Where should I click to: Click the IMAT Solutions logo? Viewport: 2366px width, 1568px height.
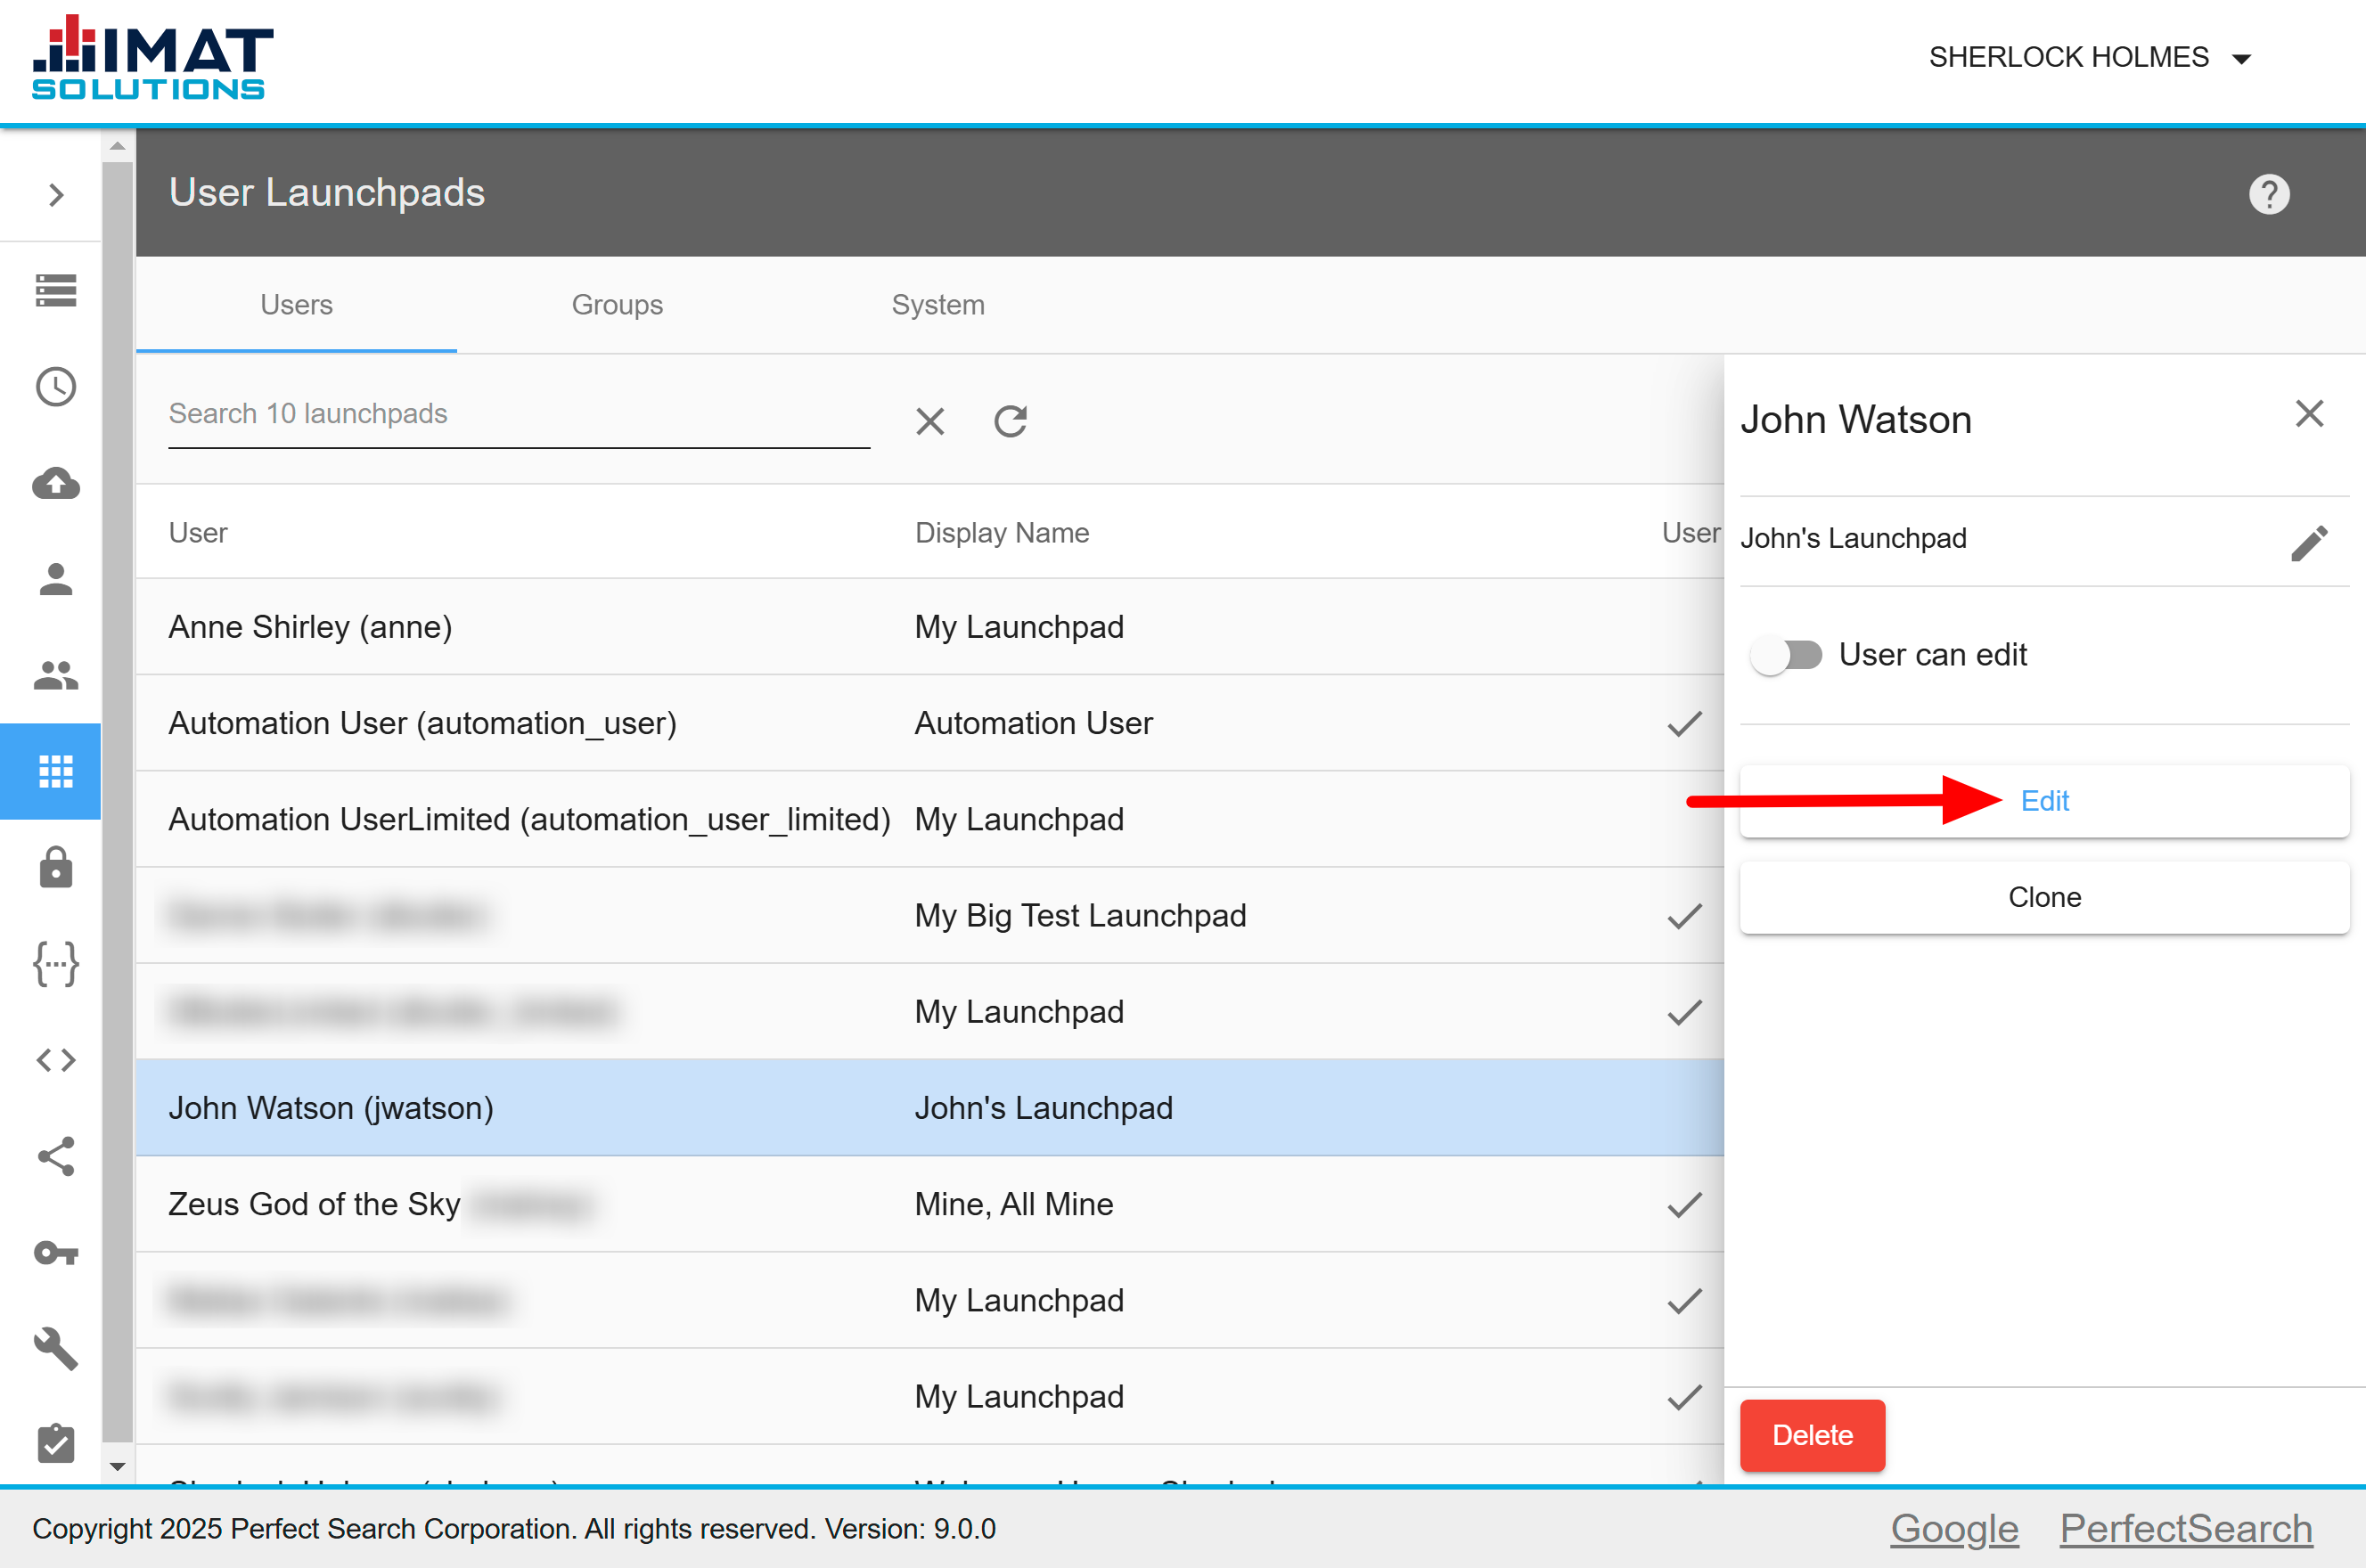(x=152, y=58)
